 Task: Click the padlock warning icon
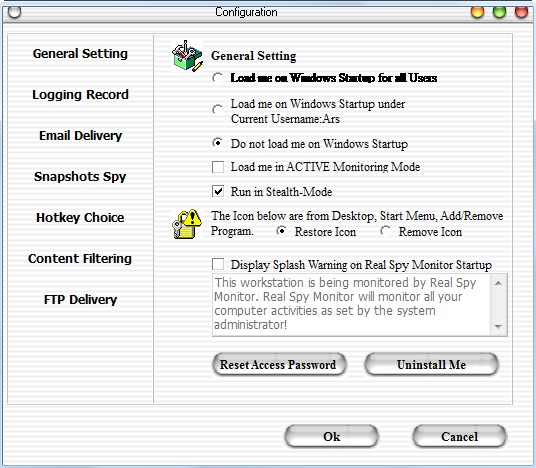[187, 224]
